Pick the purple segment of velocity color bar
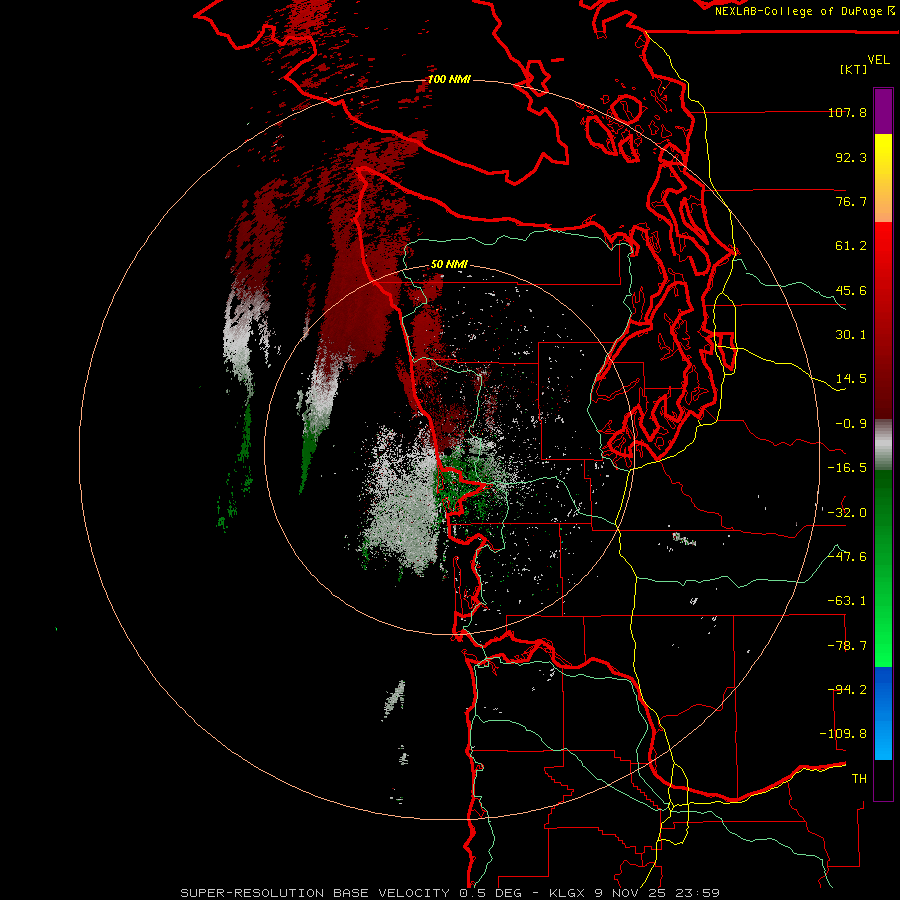900x900 pixels. pos(883,111)
